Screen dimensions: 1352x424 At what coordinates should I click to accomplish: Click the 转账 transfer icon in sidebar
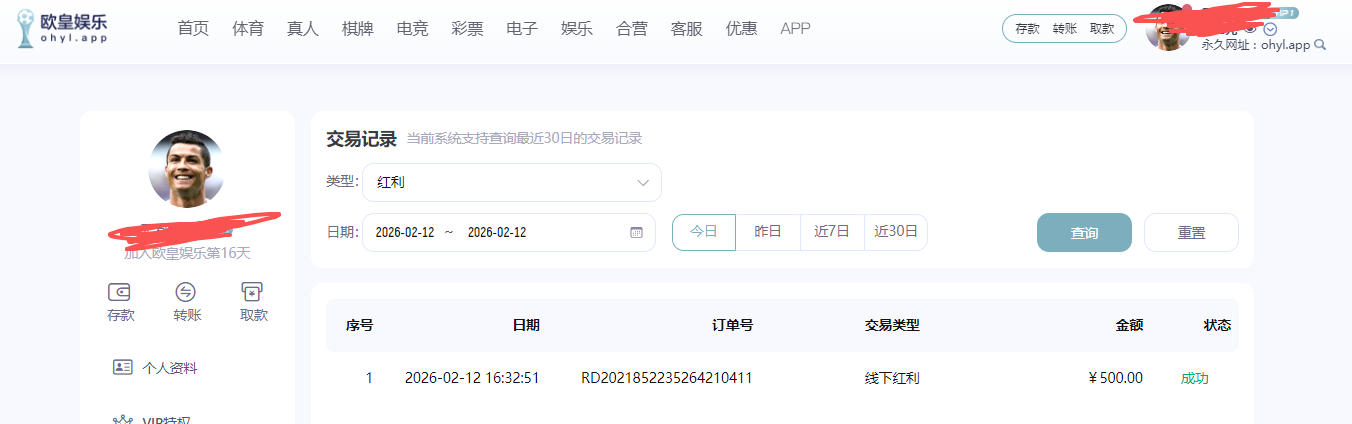[x=186, y=292]
